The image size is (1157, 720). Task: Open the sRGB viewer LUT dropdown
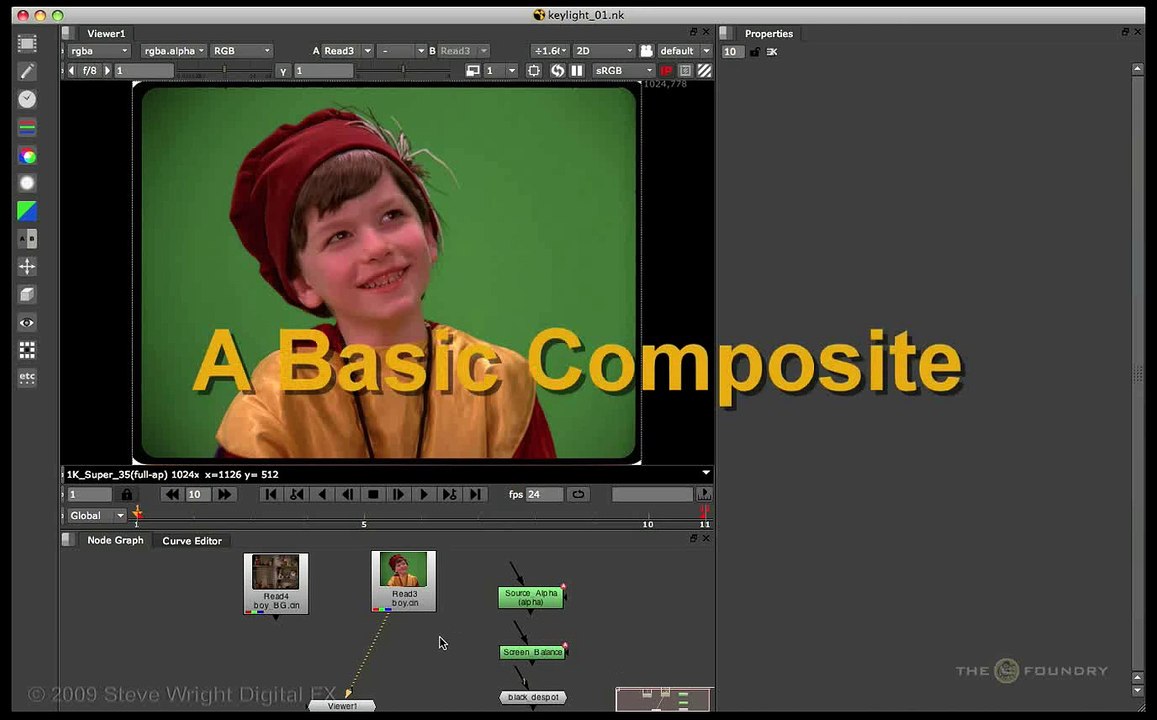click(624, 71)
